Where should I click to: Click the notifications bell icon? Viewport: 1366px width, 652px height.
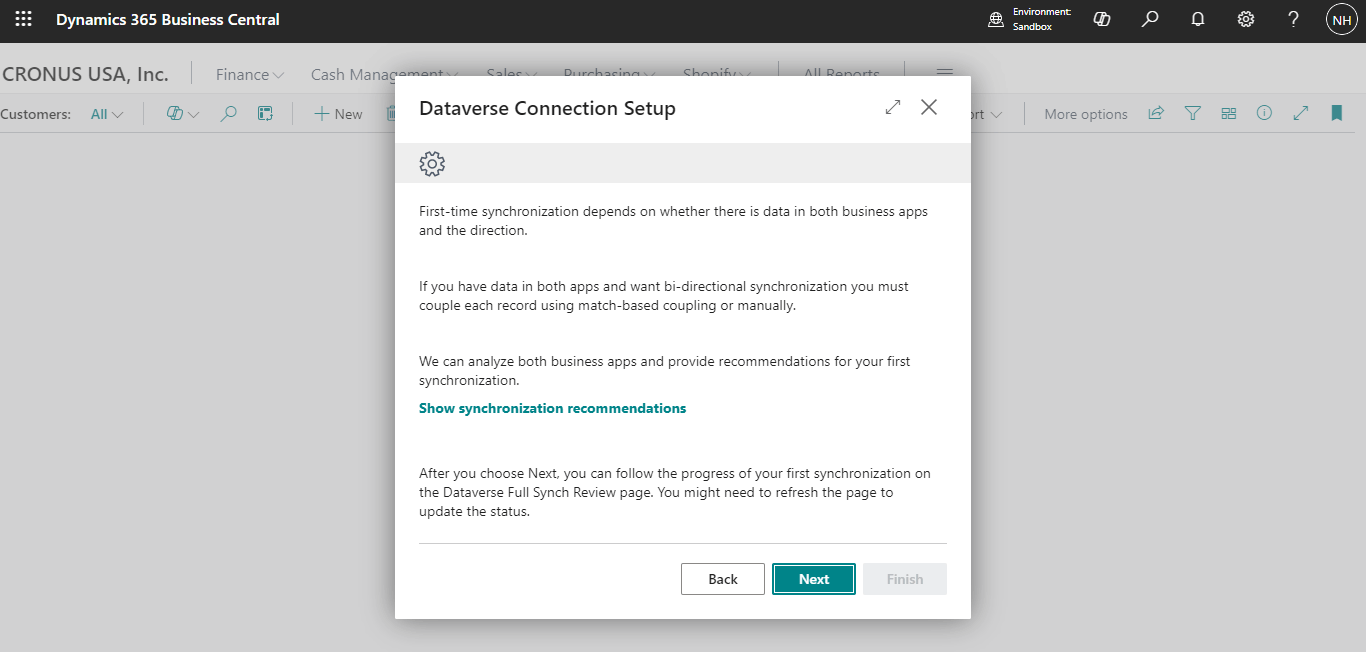(1198, 19)
